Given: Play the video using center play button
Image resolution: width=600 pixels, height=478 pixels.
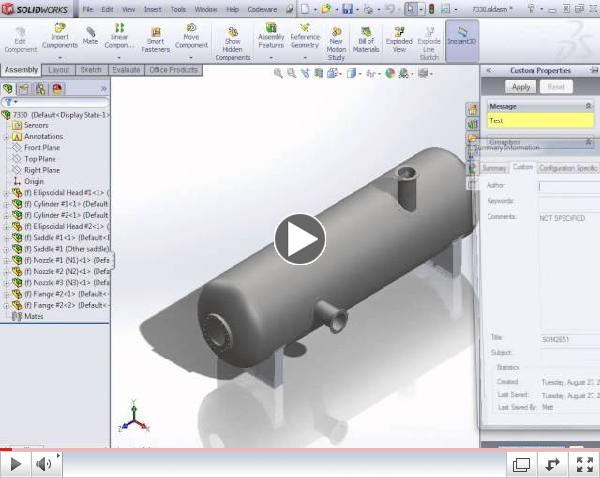Looking at the screenshot, I should pos(299,238).
